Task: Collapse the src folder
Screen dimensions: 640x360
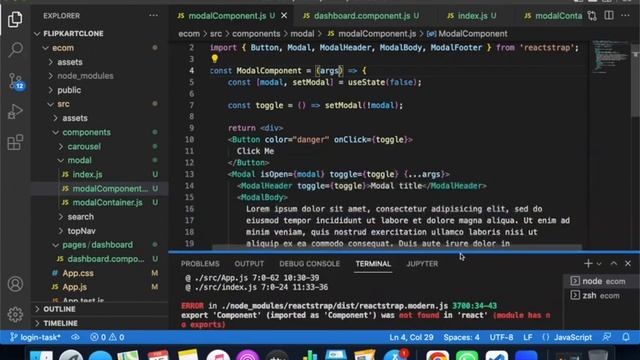Action: coord(100,104)
